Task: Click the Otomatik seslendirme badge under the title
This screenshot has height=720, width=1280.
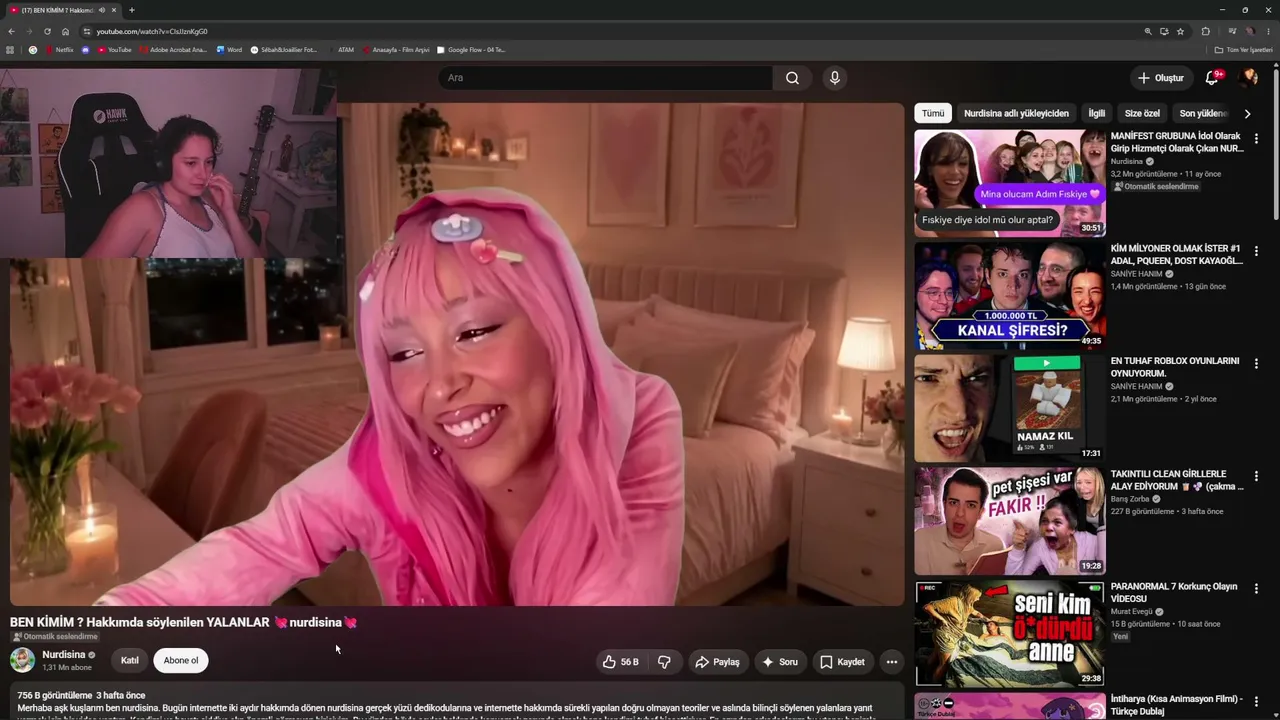Action: 55,637
